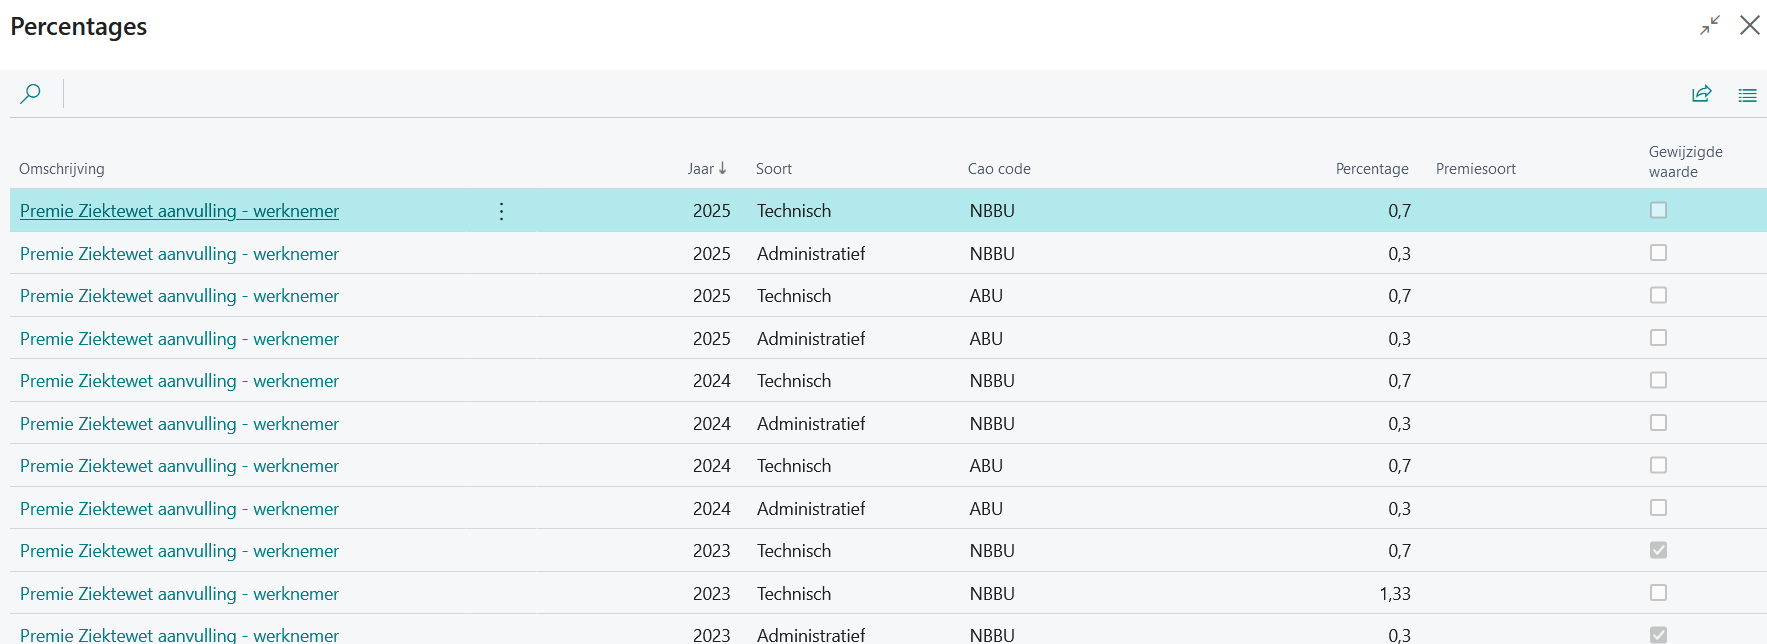The height and width of the screenshot is (644, 1767).
Task: Toggle checkbox for 2025 Administratief NBBU row
Action: coord(1658,253)
